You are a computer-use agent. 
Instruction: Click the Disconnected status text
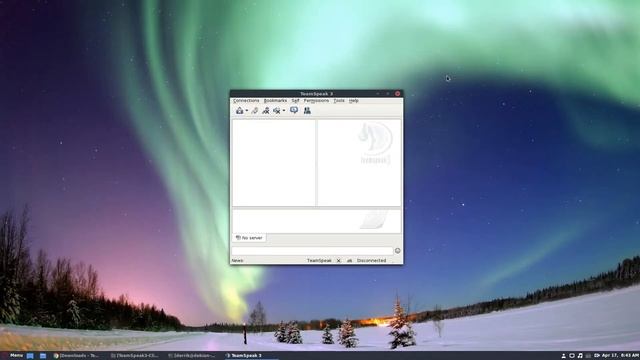[371, 260]
